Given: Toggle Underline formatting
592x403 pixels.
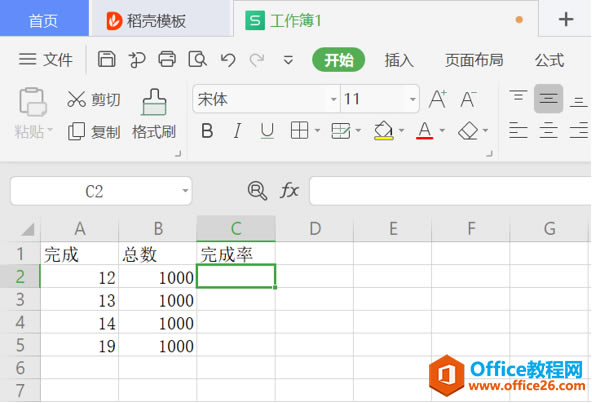Looking at the screenshot, I should tap(267, 131).
